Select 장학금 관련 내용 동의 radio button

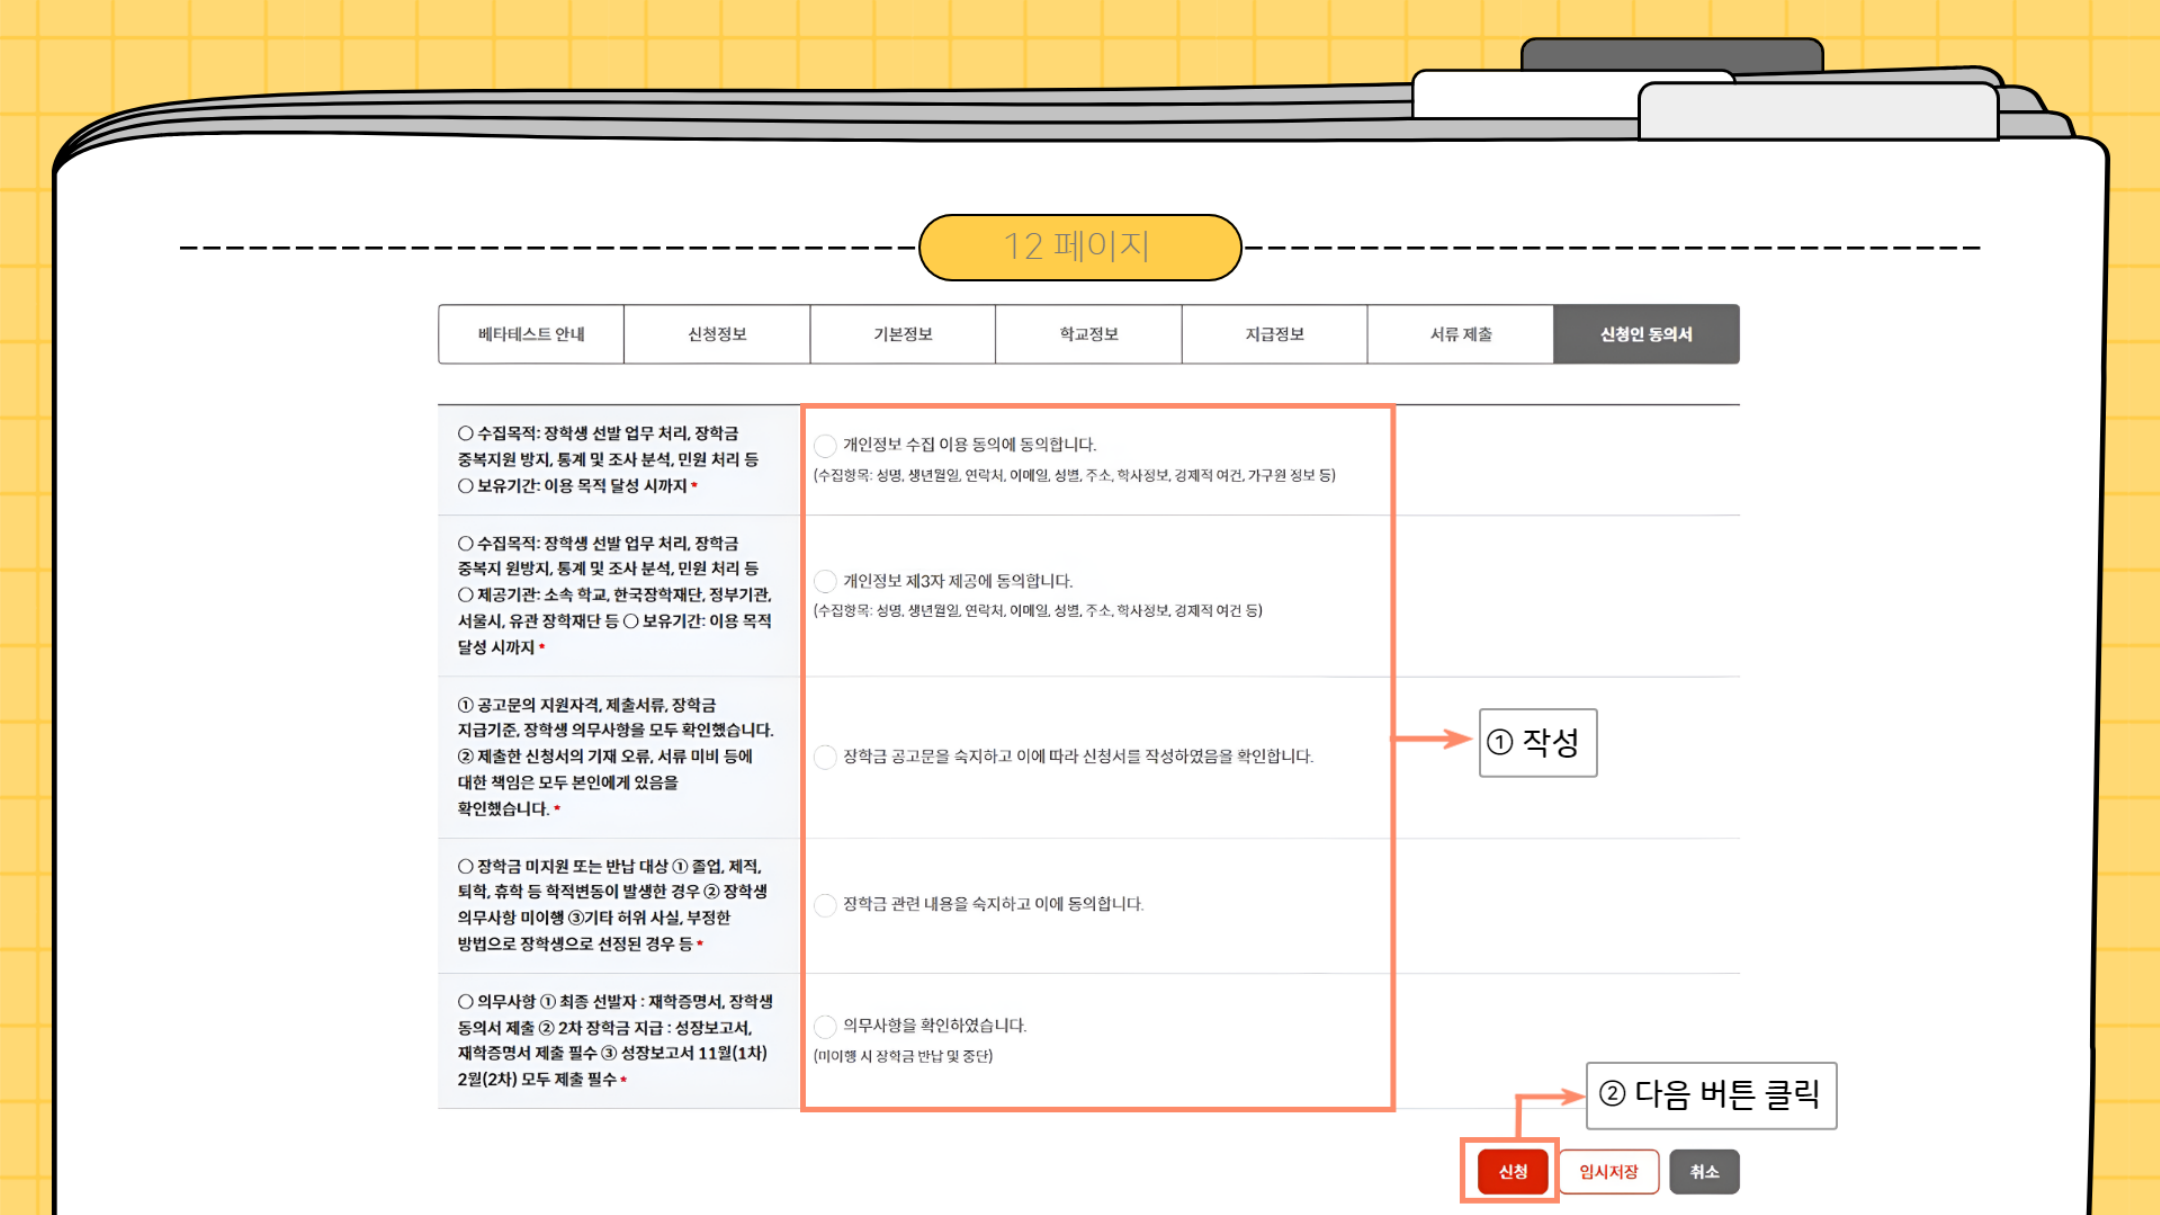click(x=825, y=905)
